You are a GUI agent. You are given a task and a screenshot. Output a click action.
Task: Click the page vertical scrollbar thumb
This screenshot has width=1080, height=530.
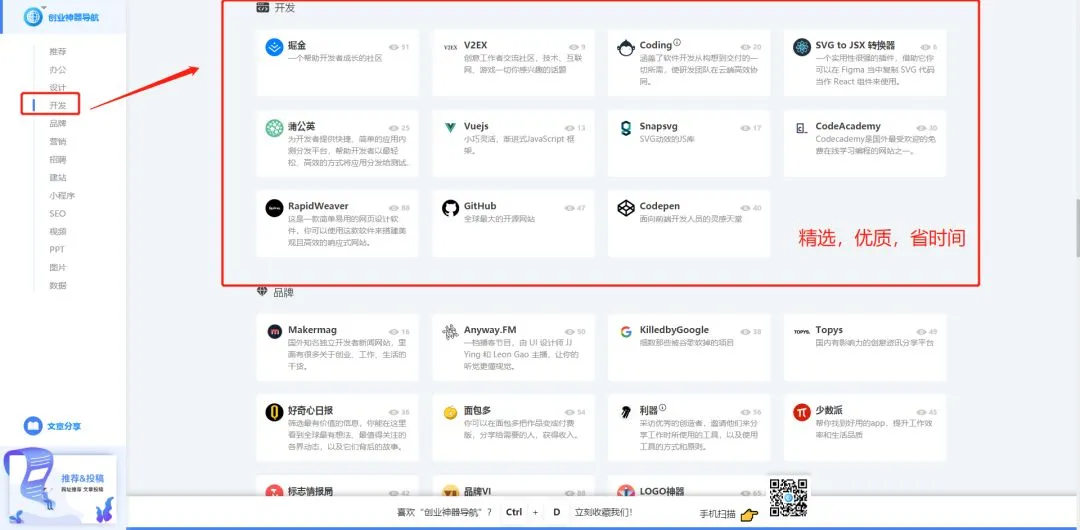point(1077,228)
